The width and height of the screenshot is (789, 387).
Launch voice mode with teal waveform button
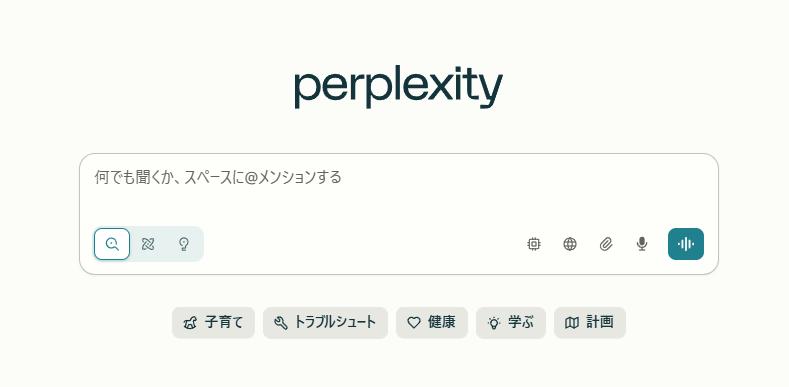click(x=686, y=244)
